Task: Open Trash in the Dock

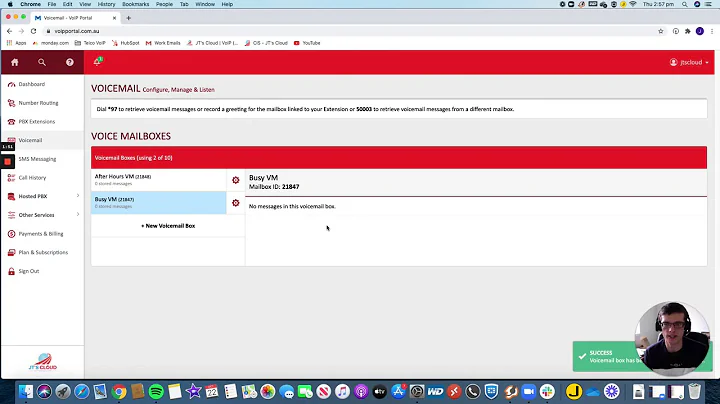Action: pyautogui.click(x=695, y=391)
